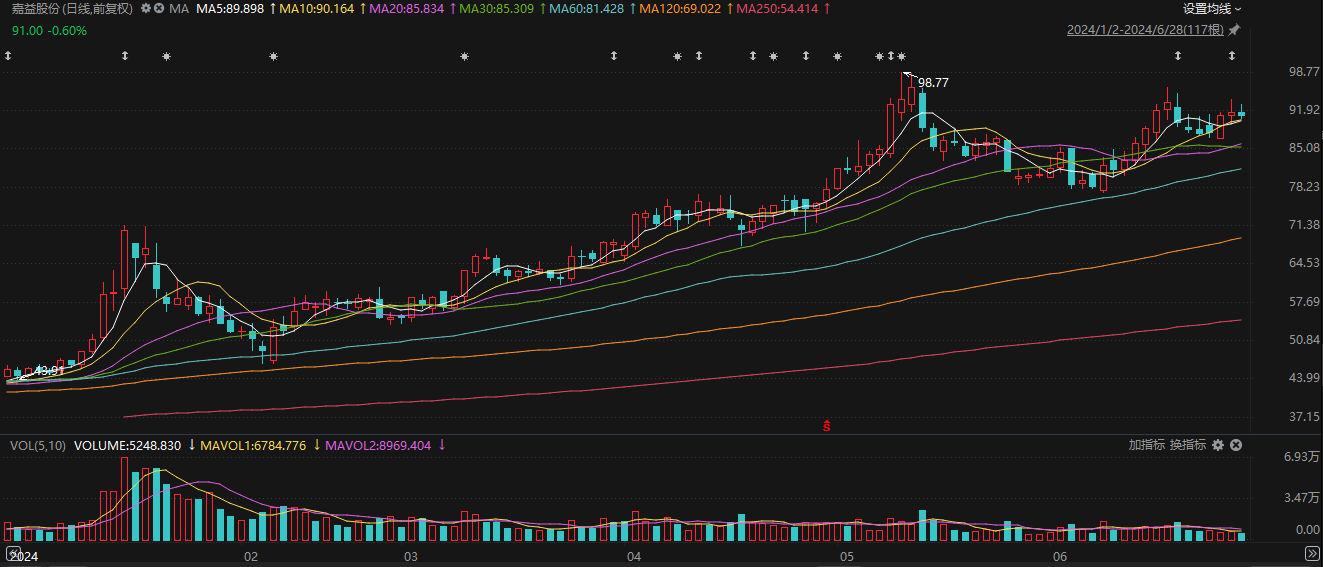Click the bottom-left timeline zoom icon

(12, 553)
